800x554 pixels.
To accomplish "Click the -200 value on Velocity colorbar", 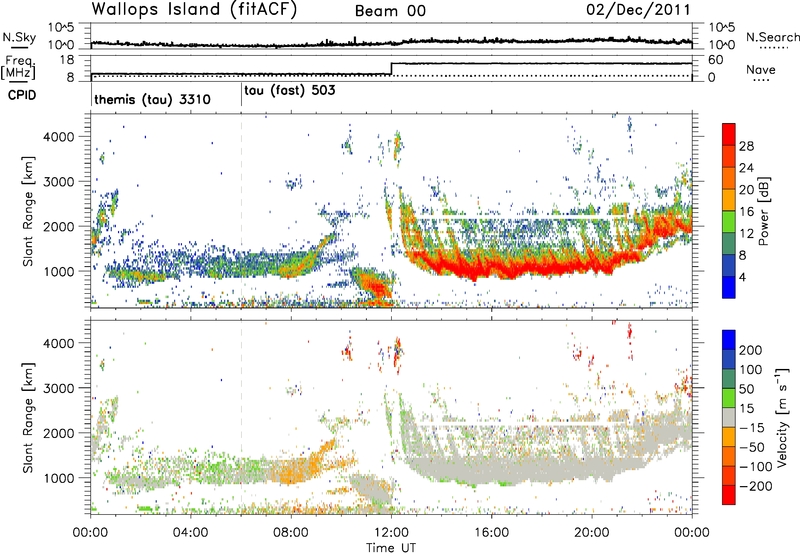I will [756, 486].
